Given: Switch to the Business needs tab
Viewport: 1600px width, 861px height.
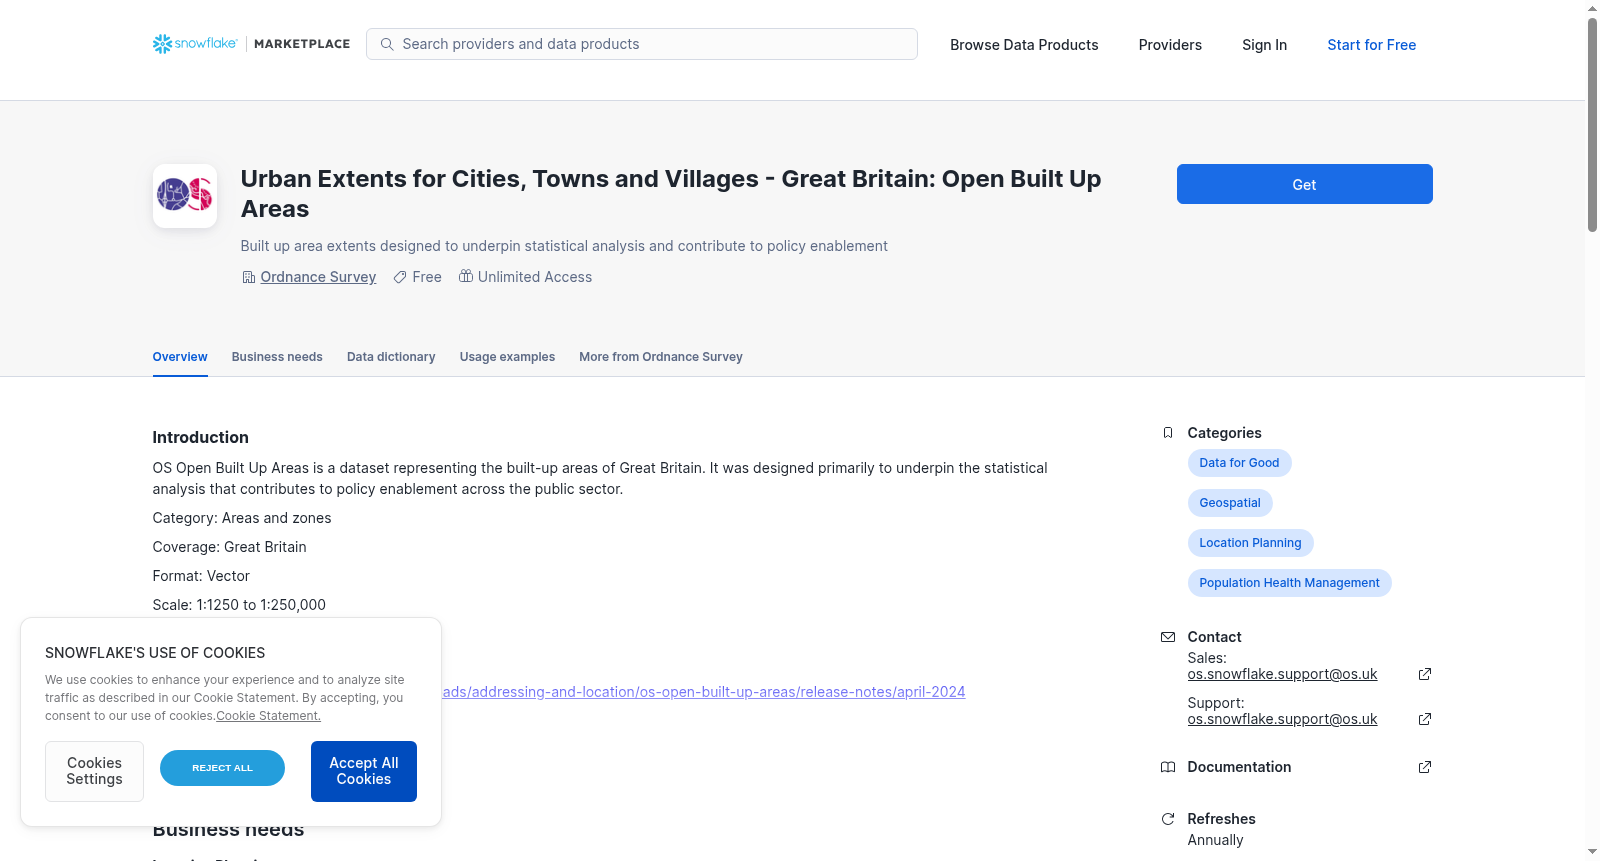Looking at the screenshot, I should point(277,357).
